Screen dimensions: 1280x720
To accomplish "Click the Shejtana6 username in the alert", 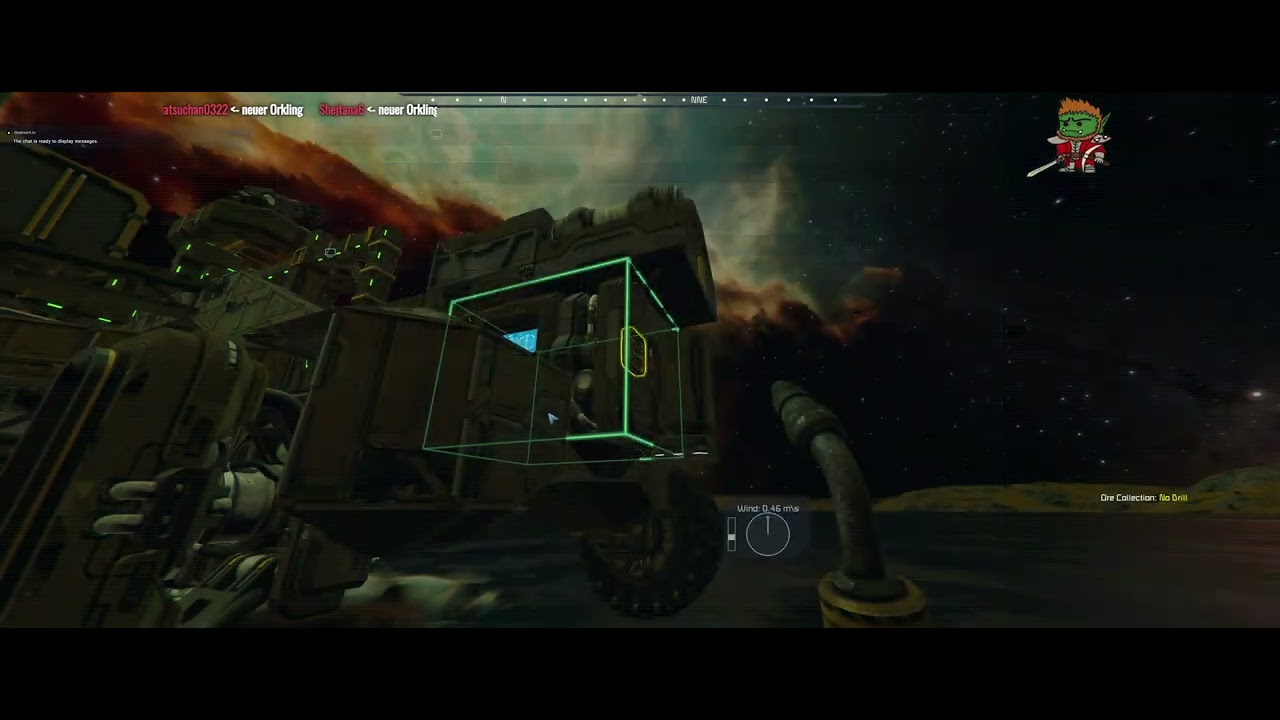I will pos(341,110).
